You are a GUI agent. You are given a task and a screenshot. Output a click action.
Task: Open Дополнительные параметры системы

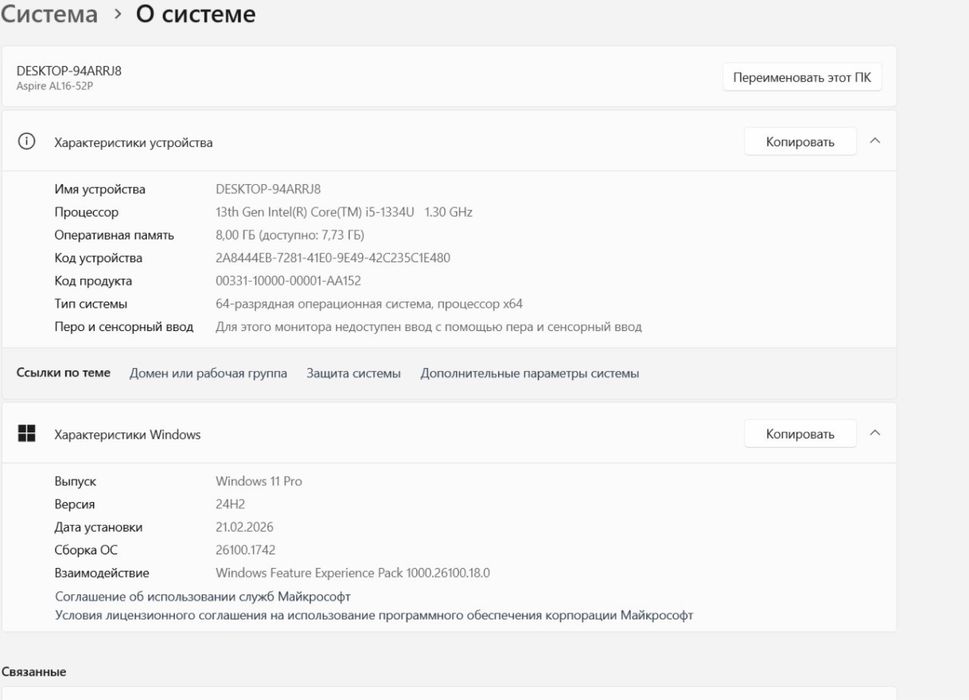530,373
